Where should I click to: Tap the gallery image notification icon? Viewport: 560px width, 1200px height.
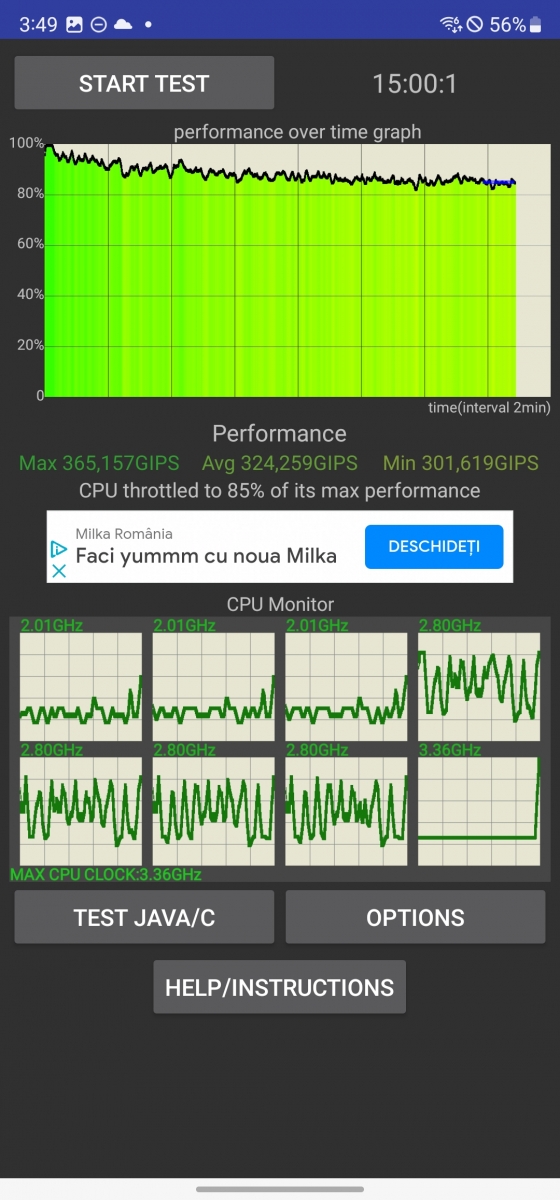pos(74,24)
